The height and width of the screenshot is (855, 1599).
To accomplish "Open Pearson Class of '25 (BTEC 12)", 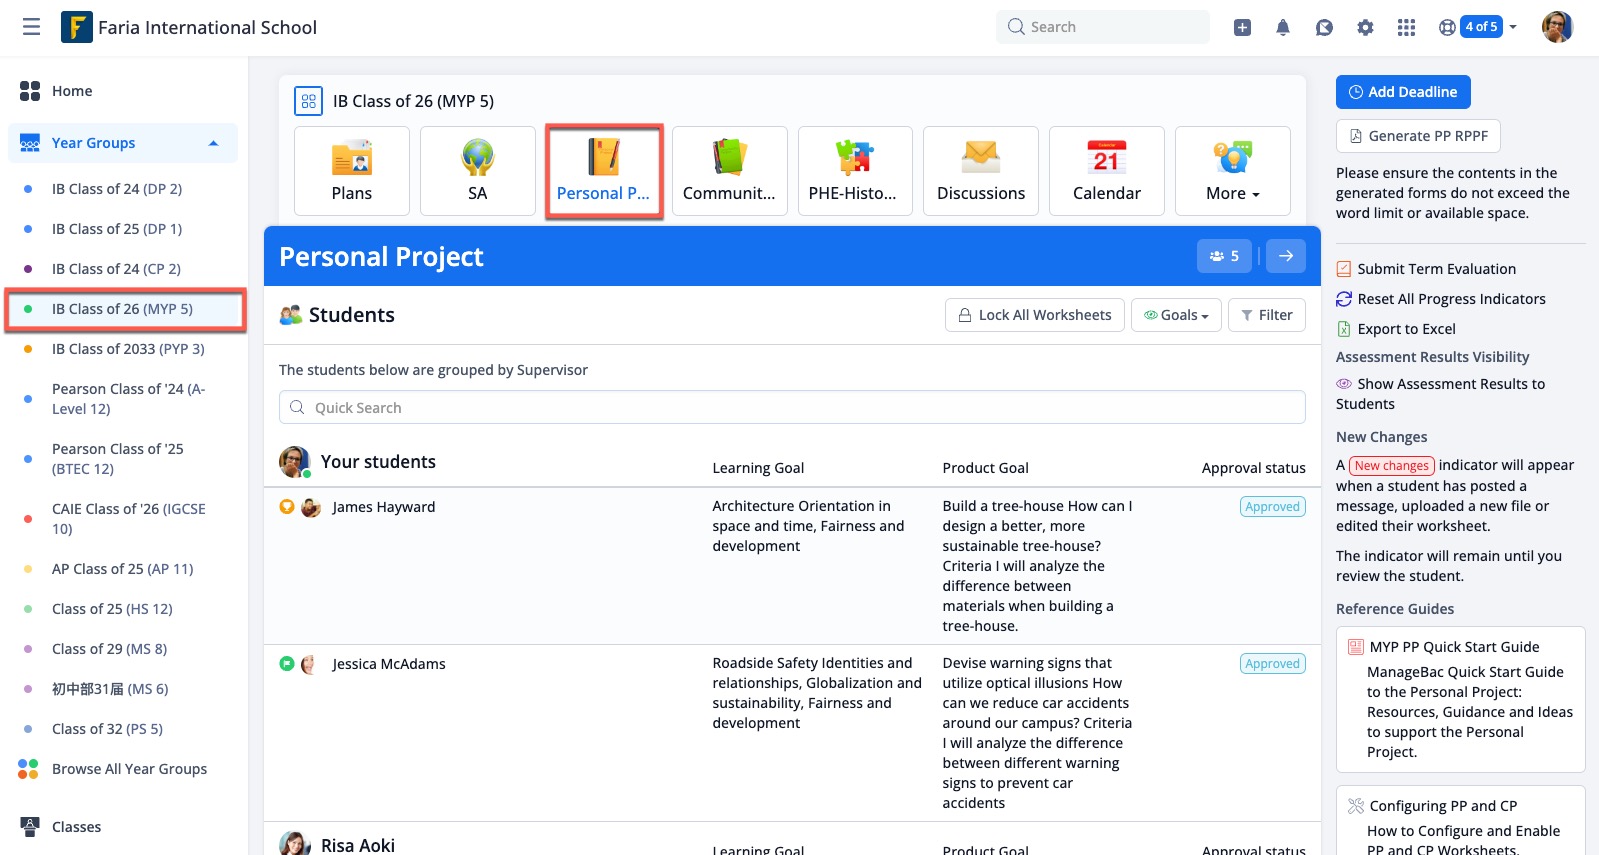I will [x=117, y=459].
